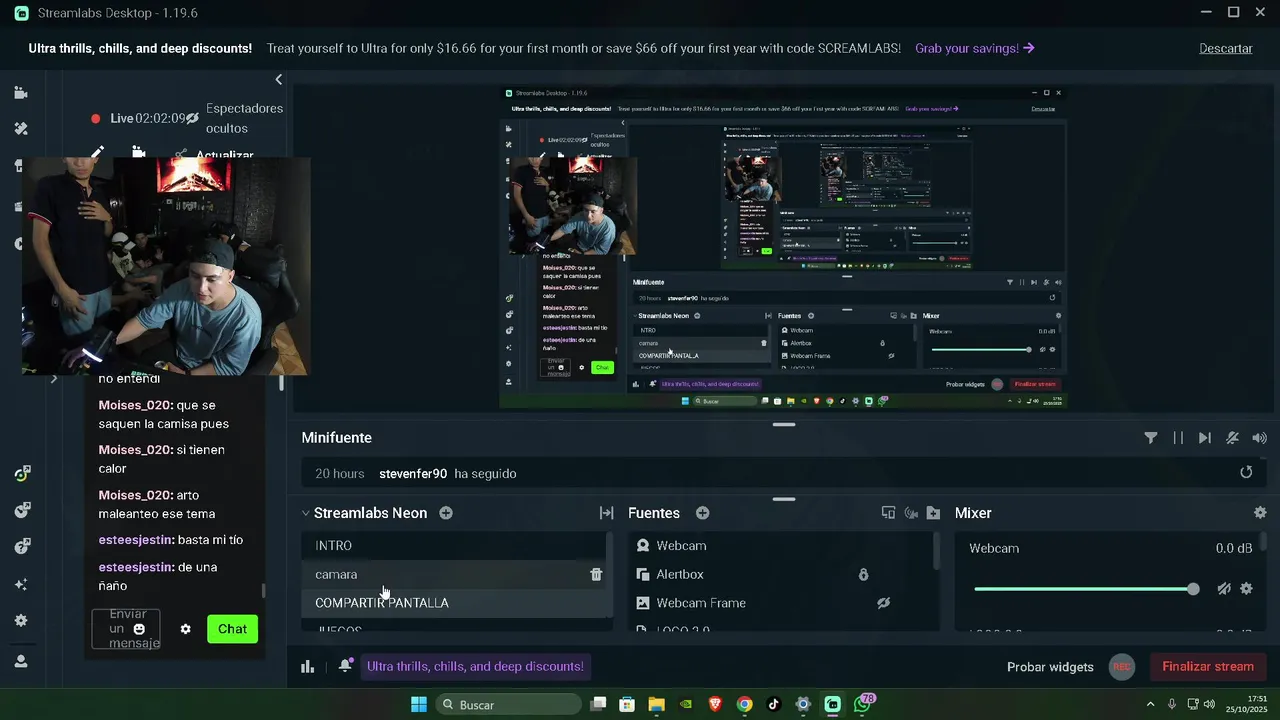This screenshot has height=720, width=1280.
Task: Open TikTok from taskbar
Action: pos(773,705)
